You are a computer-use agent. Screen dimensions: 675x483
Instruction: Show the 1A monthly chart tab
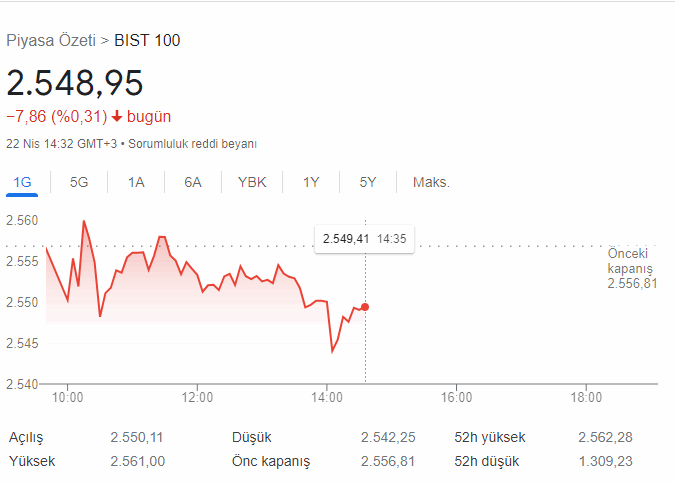pyautogui.click(x=136, y=182)
